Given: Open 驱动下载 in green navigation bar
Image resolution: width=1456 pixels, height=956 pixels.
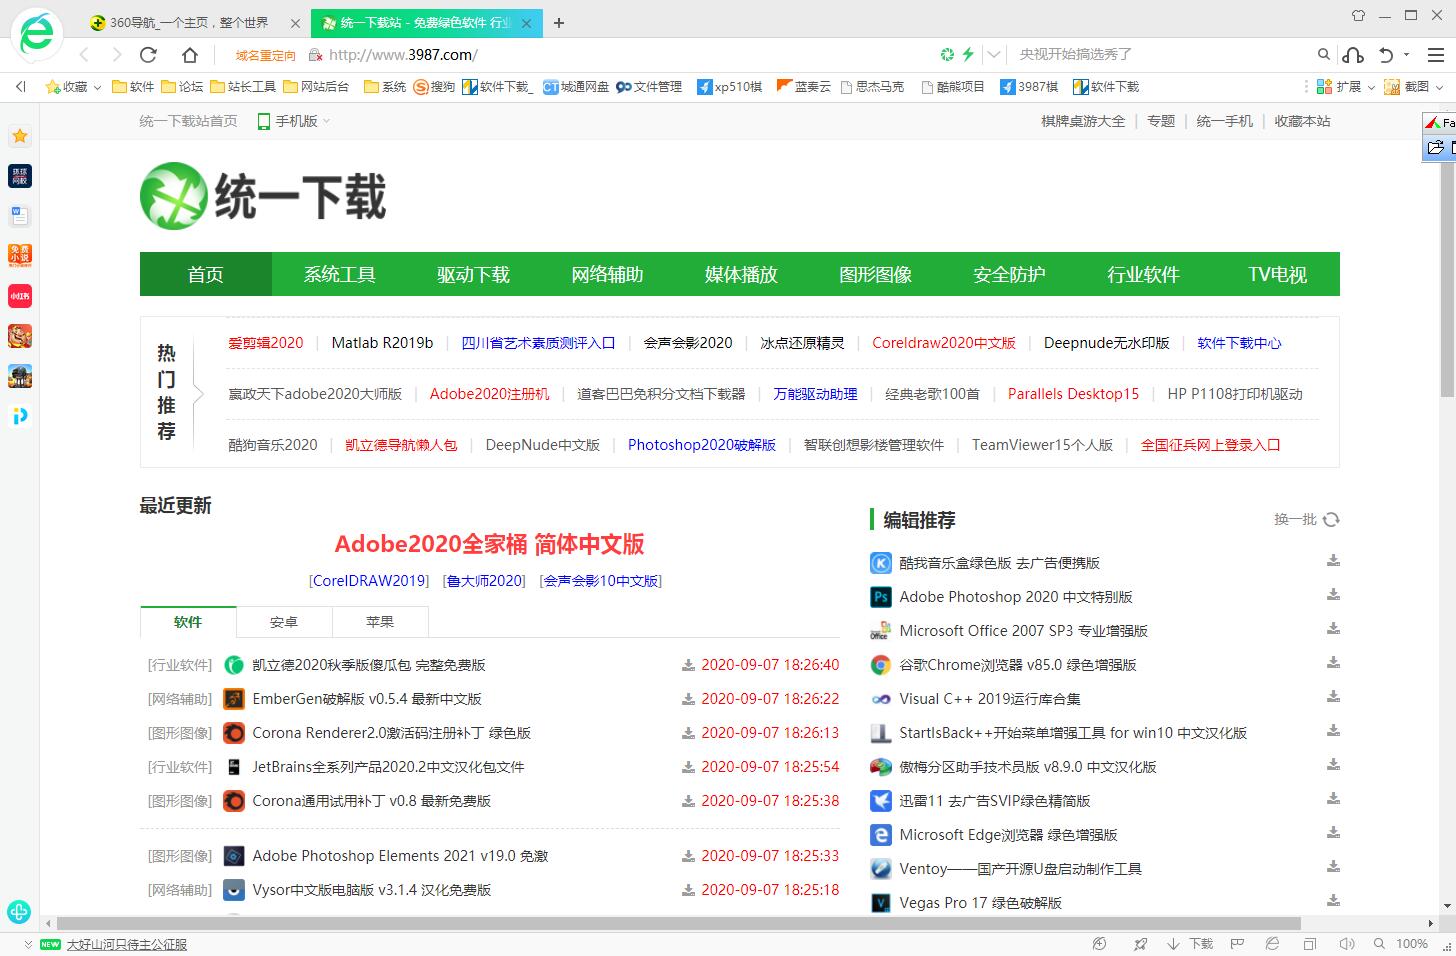Looking at the screenshot, I should (x=473, y=274).
